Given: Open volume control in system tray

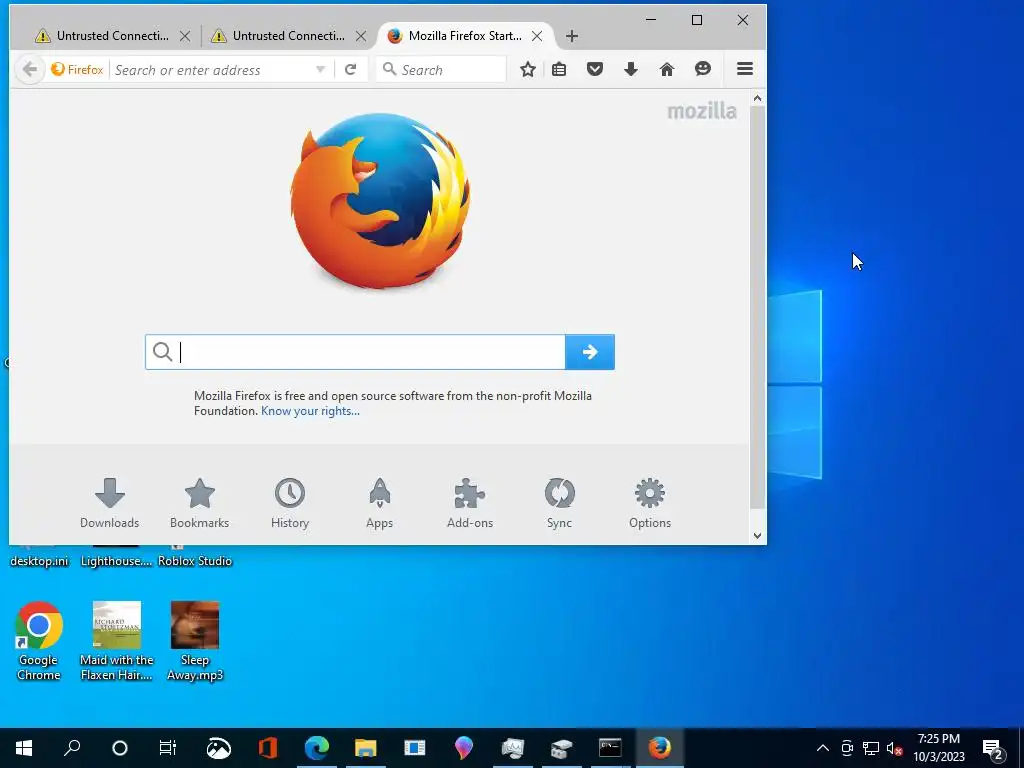Looking at the screenshot, I should pyautogui.click(x=894, y=748).
